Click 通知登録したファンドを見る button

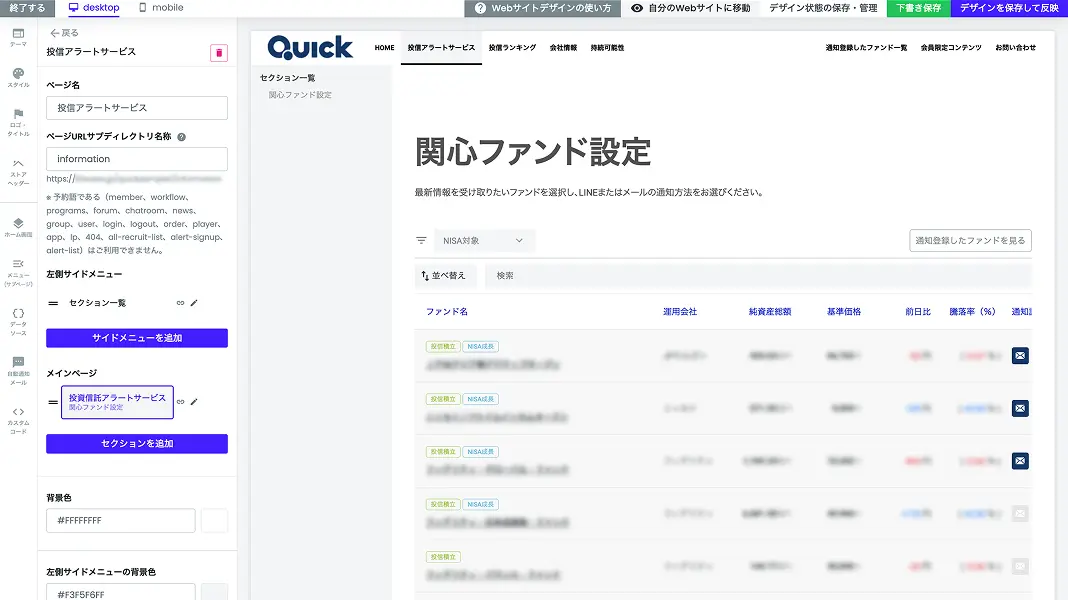click(970, 240)
